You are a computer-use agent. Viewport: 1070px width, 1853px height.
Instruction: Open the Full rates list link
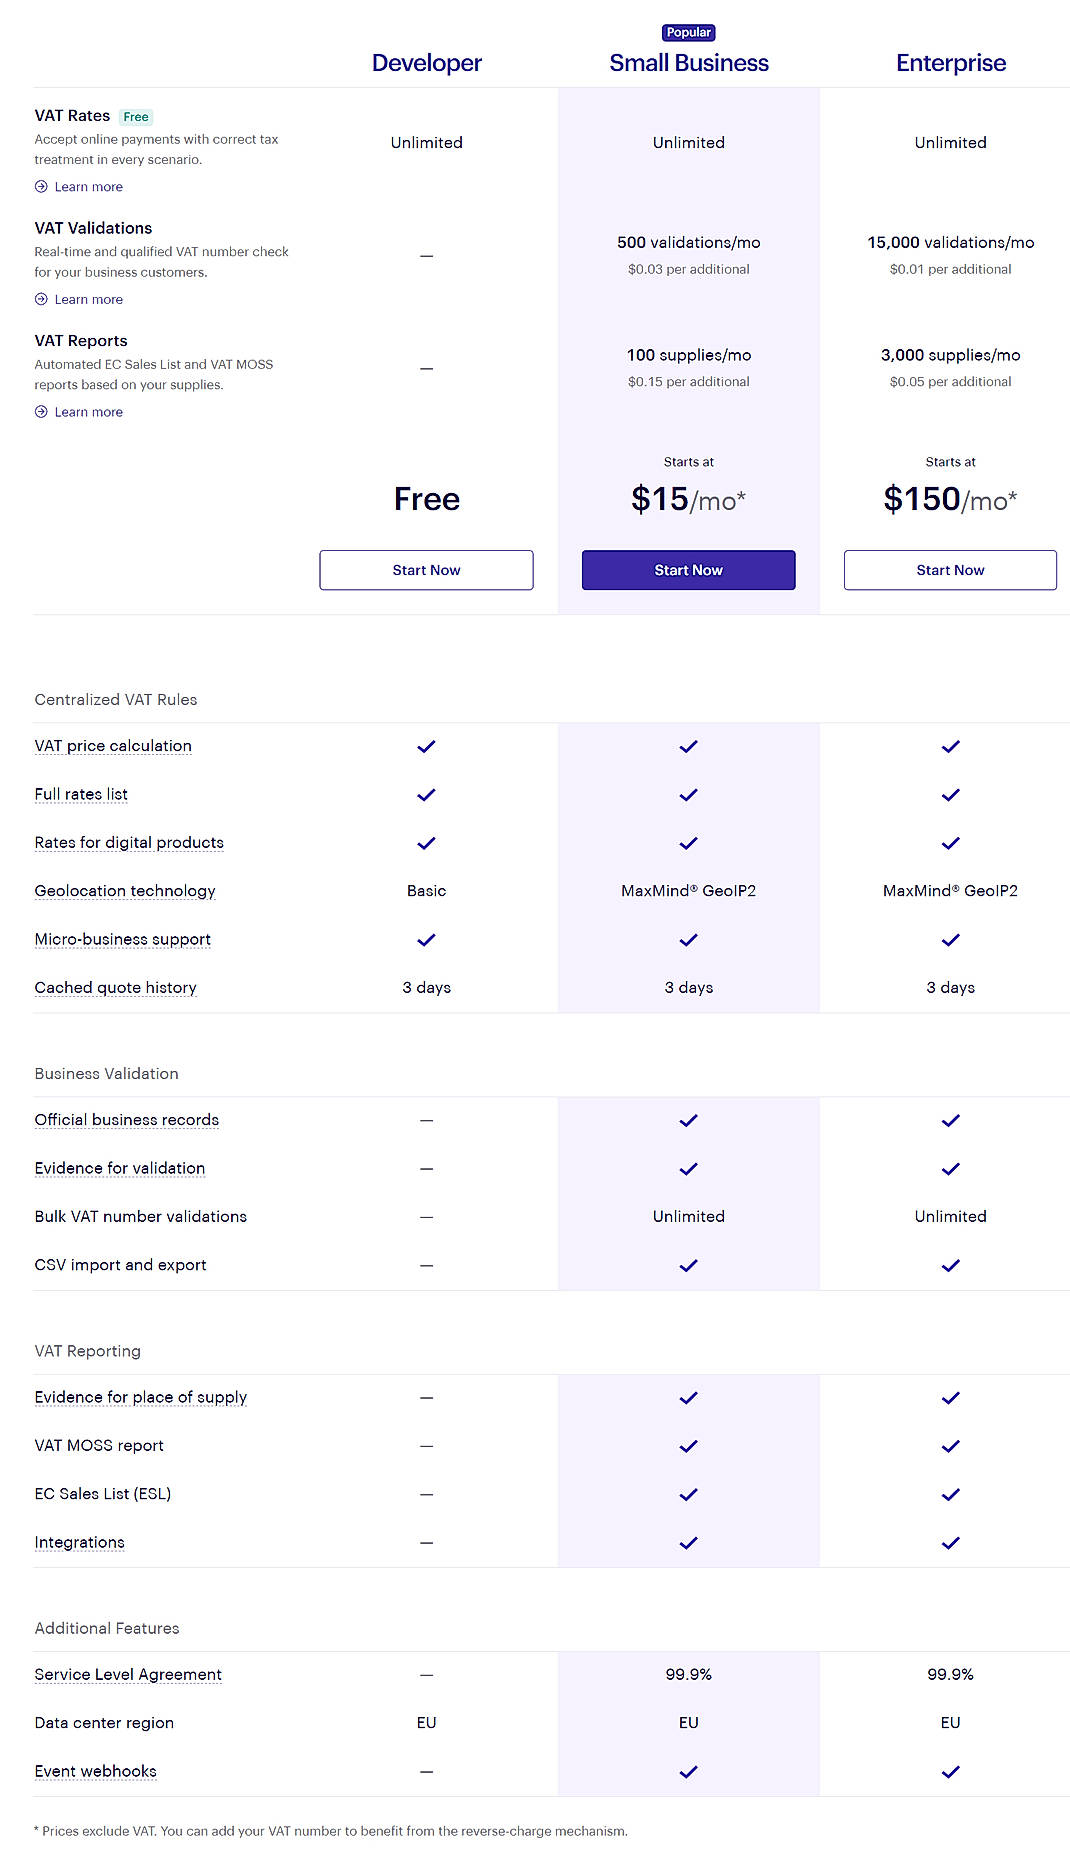pyautogui.click(x=80, y=793)
